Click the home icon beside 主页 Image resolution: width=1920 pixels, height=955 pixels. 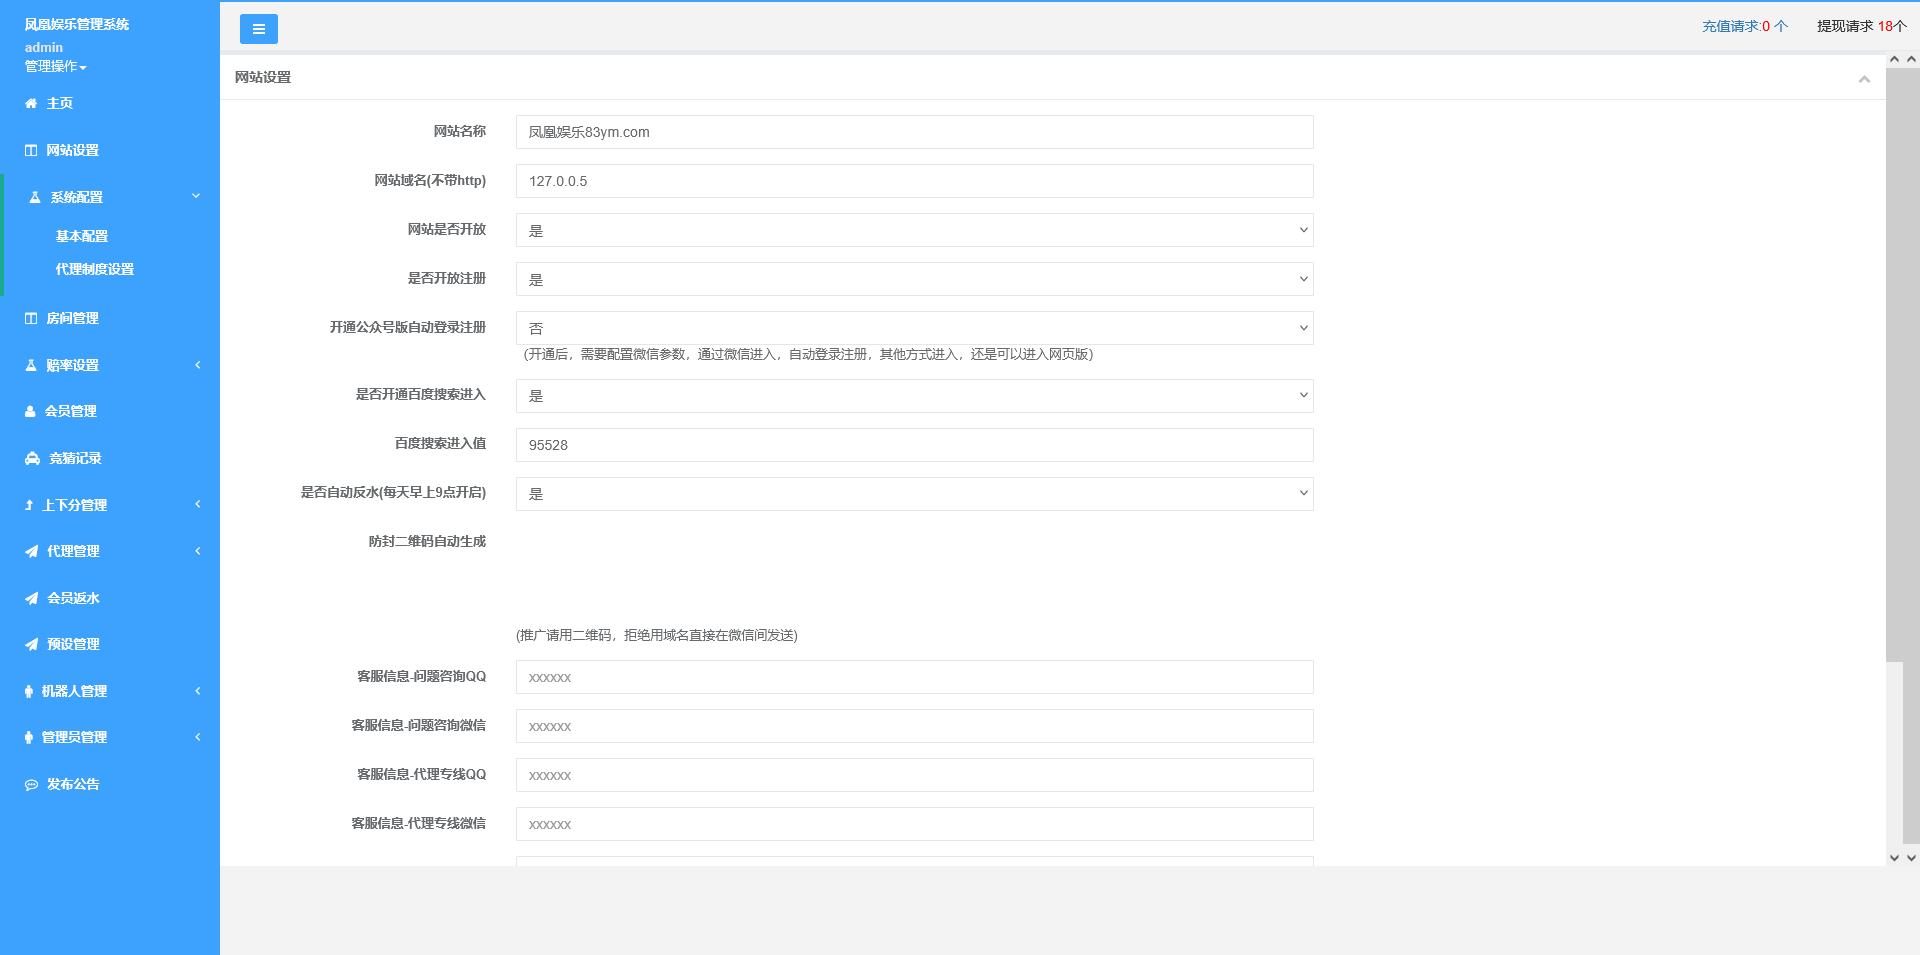tap(31, 103)
